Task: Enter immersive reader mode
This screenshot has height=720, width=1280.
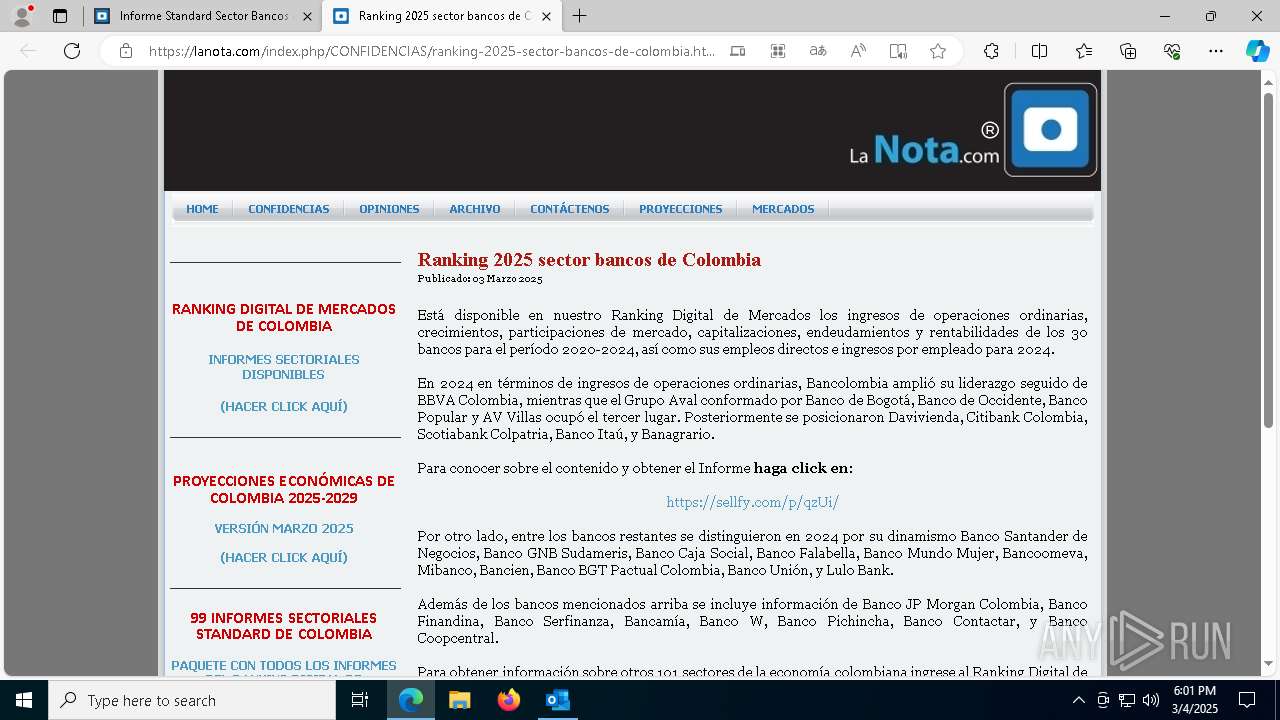Action: (x=898, y=51)
